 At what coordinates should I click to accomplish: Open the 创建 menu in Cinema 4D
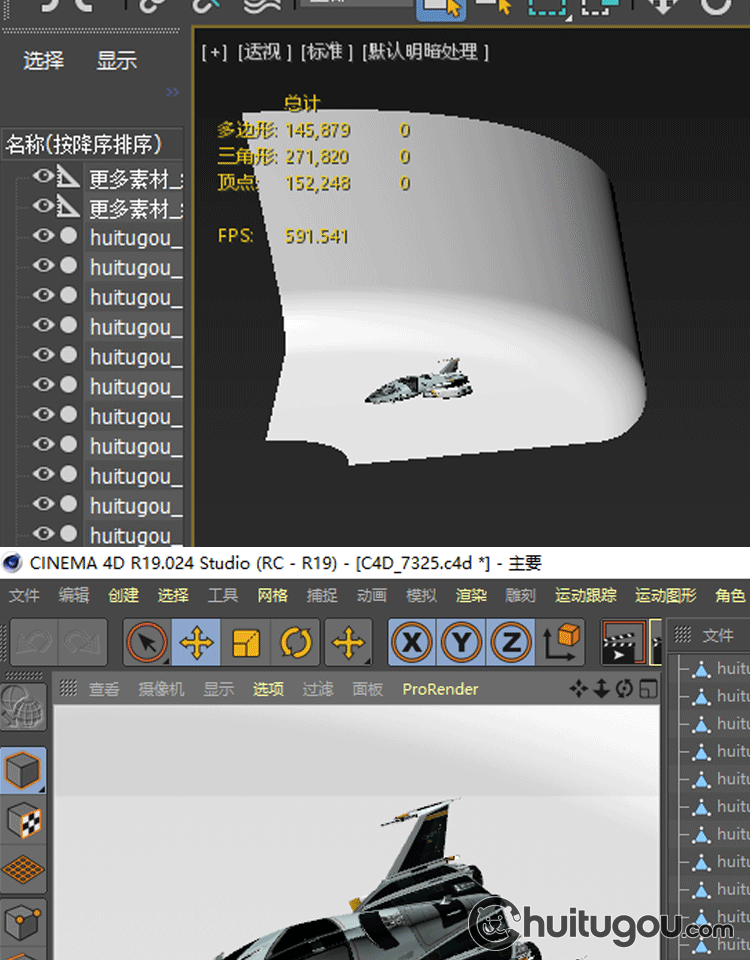tap(123, 595)
